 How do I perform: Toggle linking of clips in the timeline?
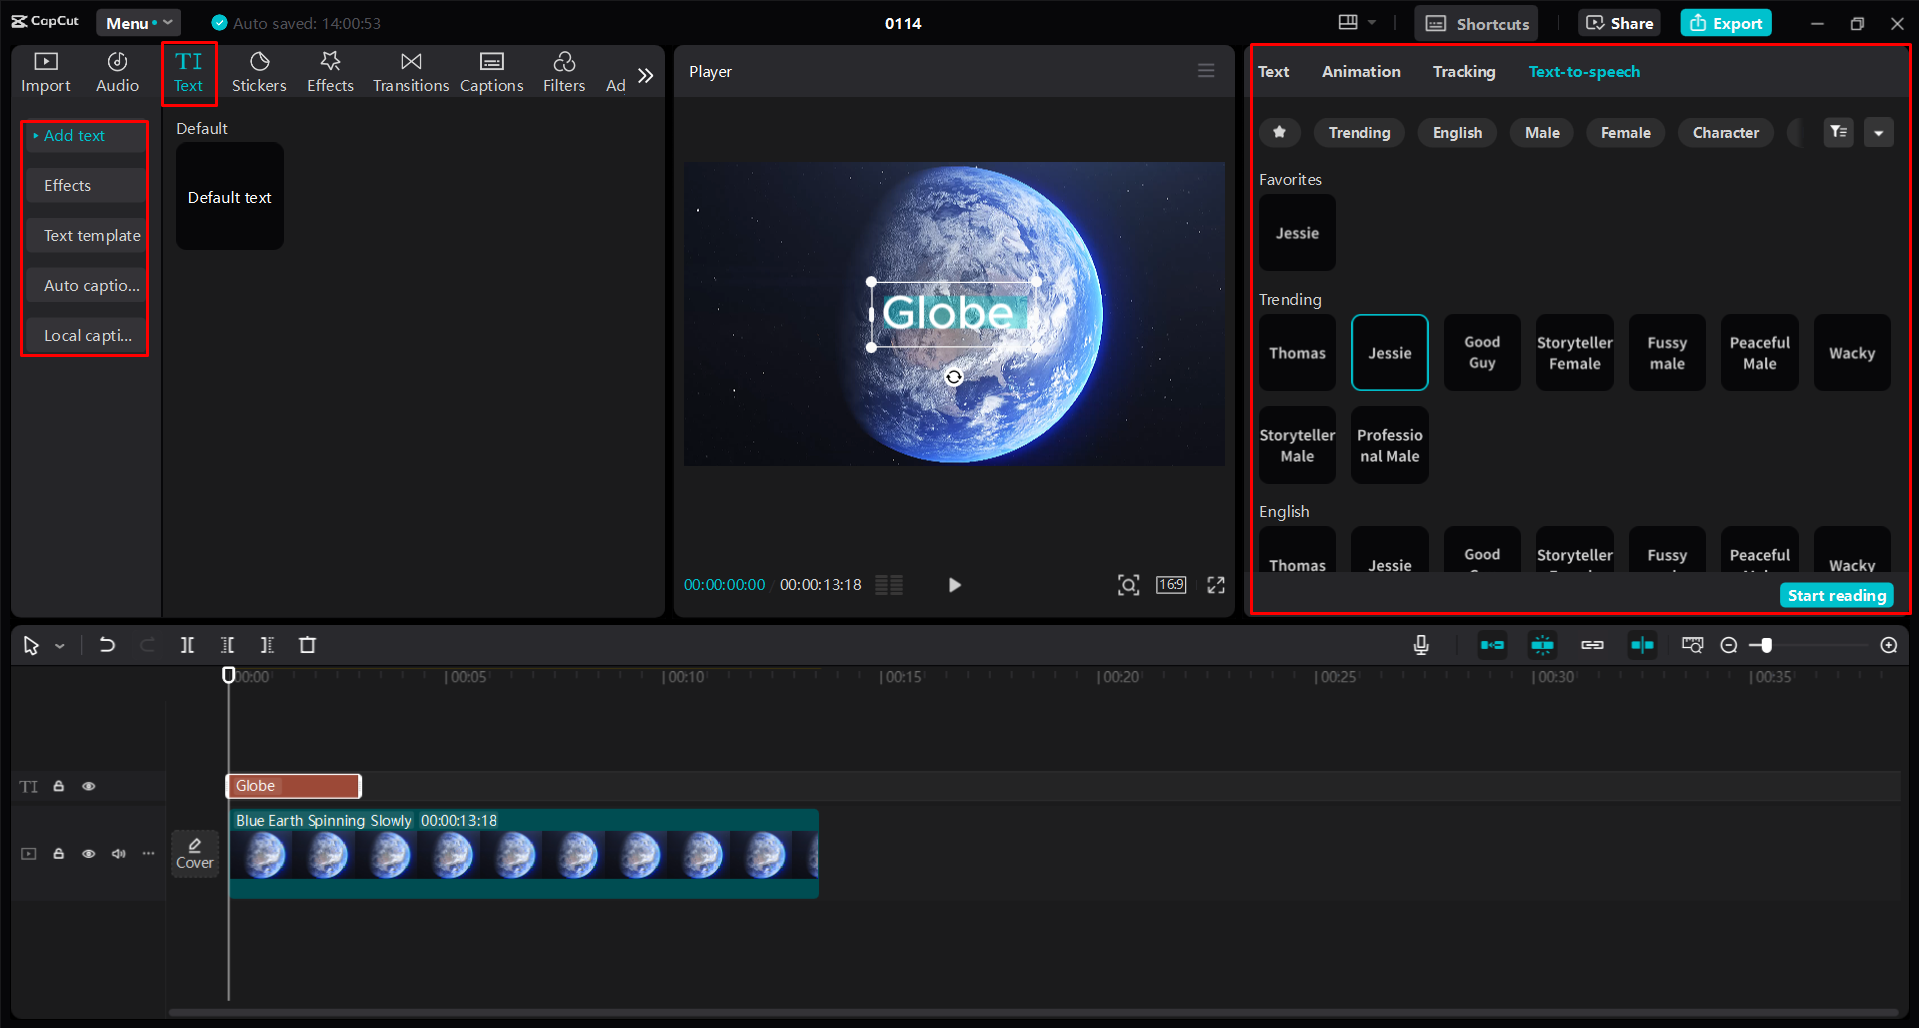point(1592,645)
